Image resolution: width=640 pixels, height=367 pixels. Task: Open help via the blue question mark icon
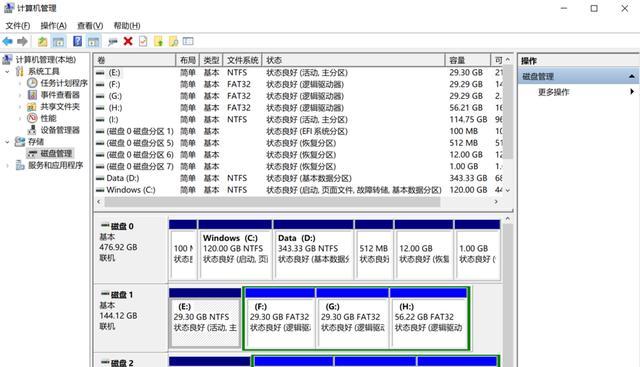[x=78, y=41]
